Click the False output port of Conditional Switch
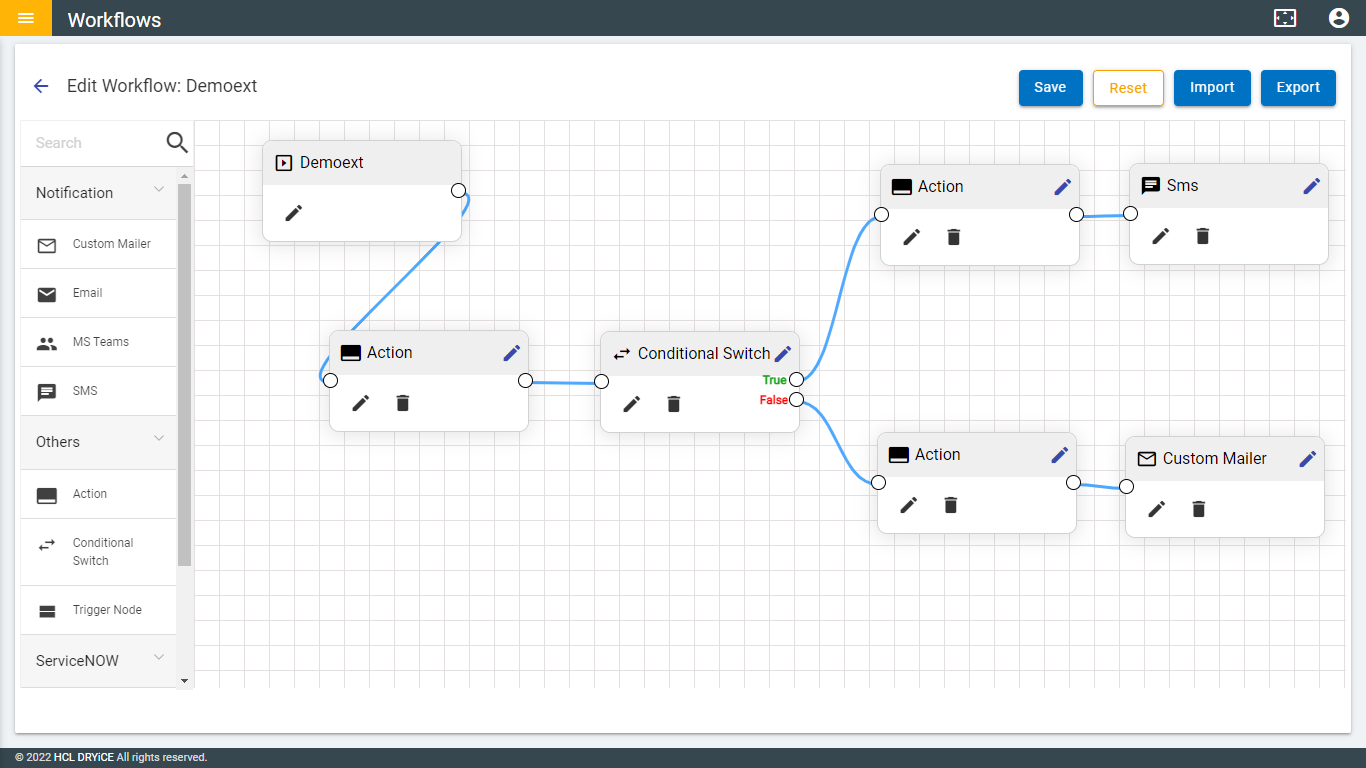The height and width of the screenshot is (768, 1366). (796, 400)
